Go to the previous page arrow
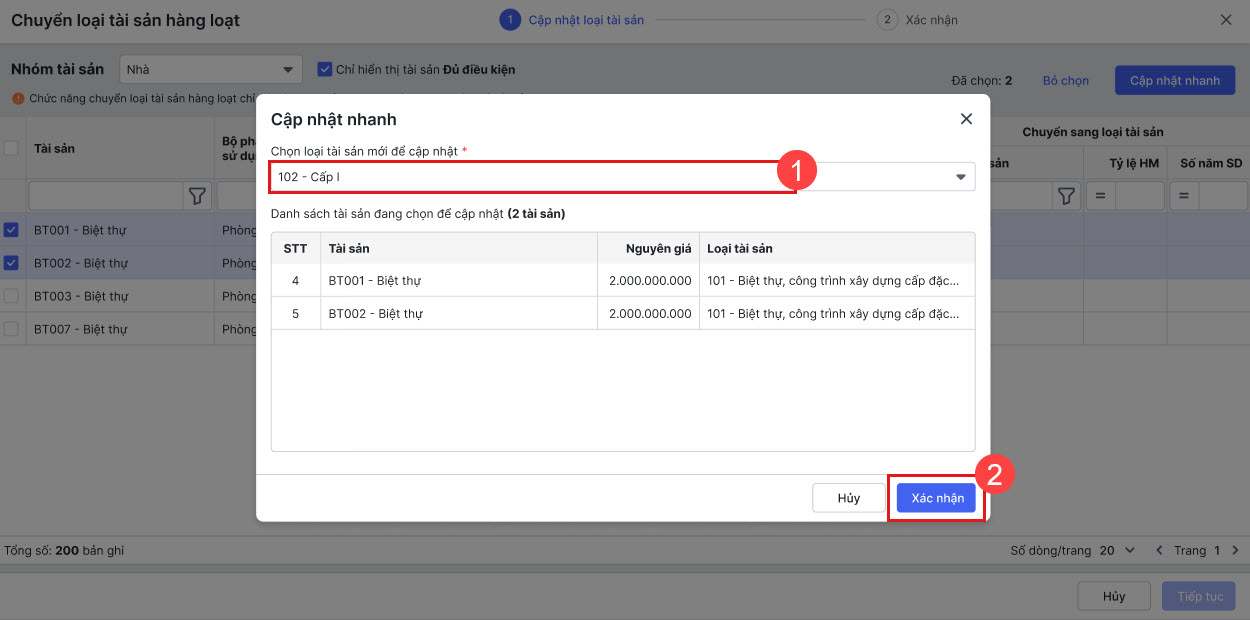The height and width of the screenshot is (620, 1250). 1159,550
